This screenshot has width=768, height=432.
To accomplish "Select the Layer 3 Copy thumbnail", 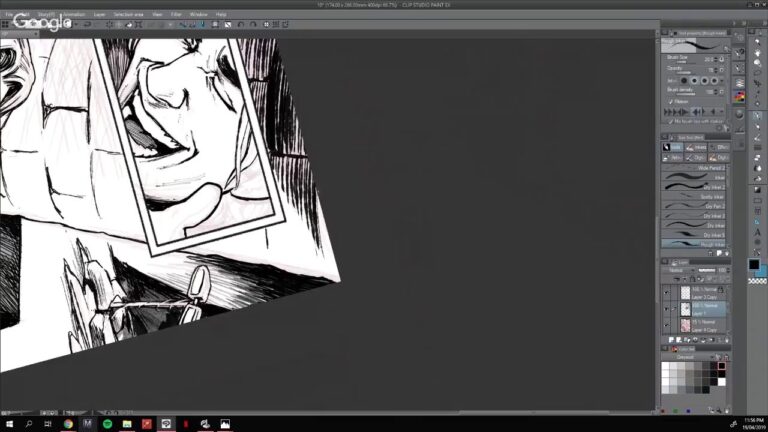I will pos(685,293).
